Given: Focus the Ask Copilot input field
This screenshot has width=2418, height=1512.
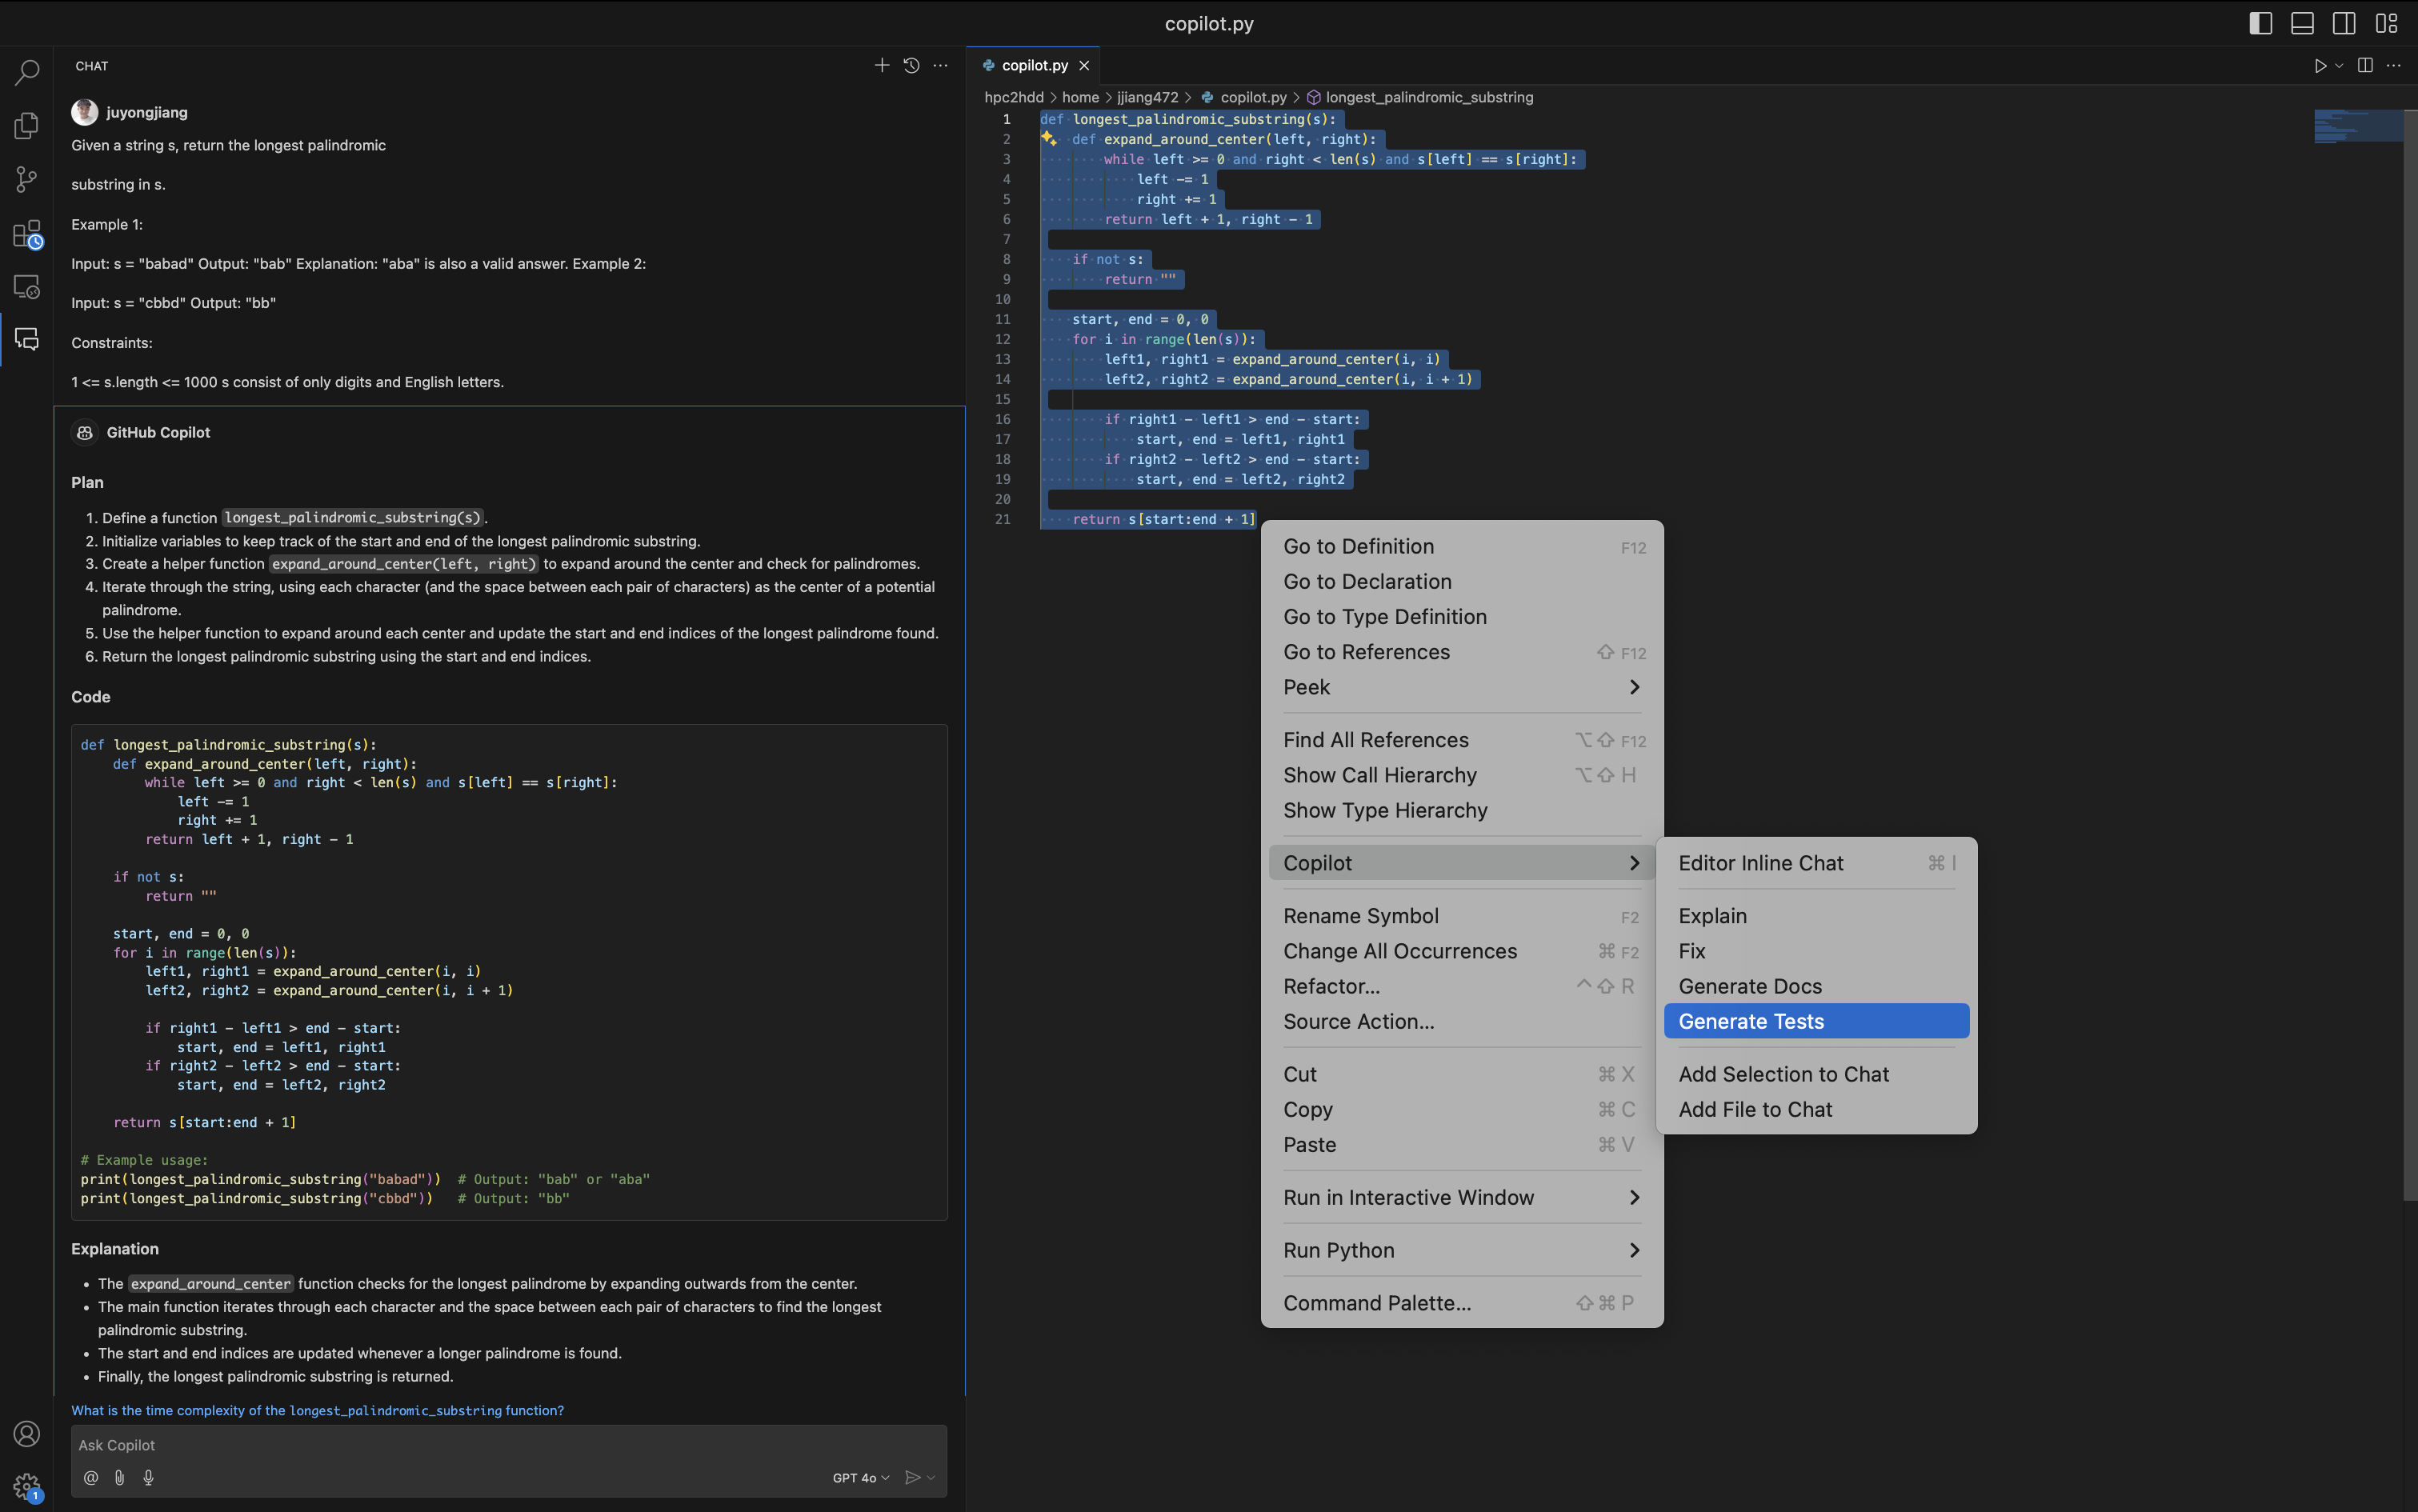Looking at the screenshot, I should tap(508, 1445).
